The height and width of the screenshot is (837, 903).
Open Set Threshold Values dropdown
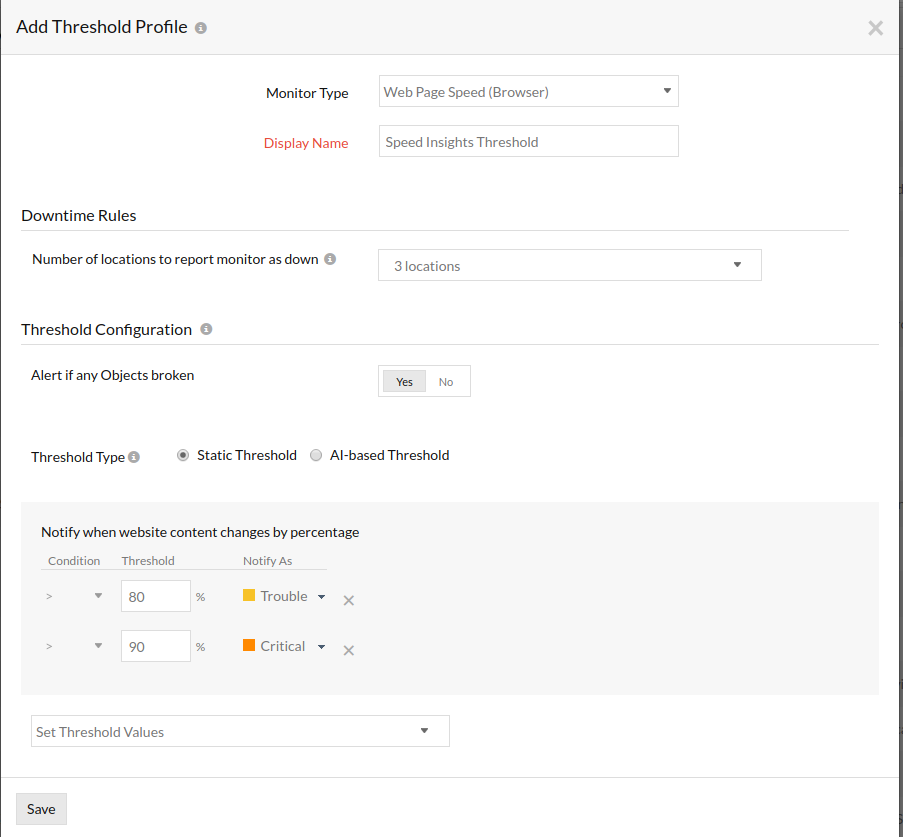240,731
